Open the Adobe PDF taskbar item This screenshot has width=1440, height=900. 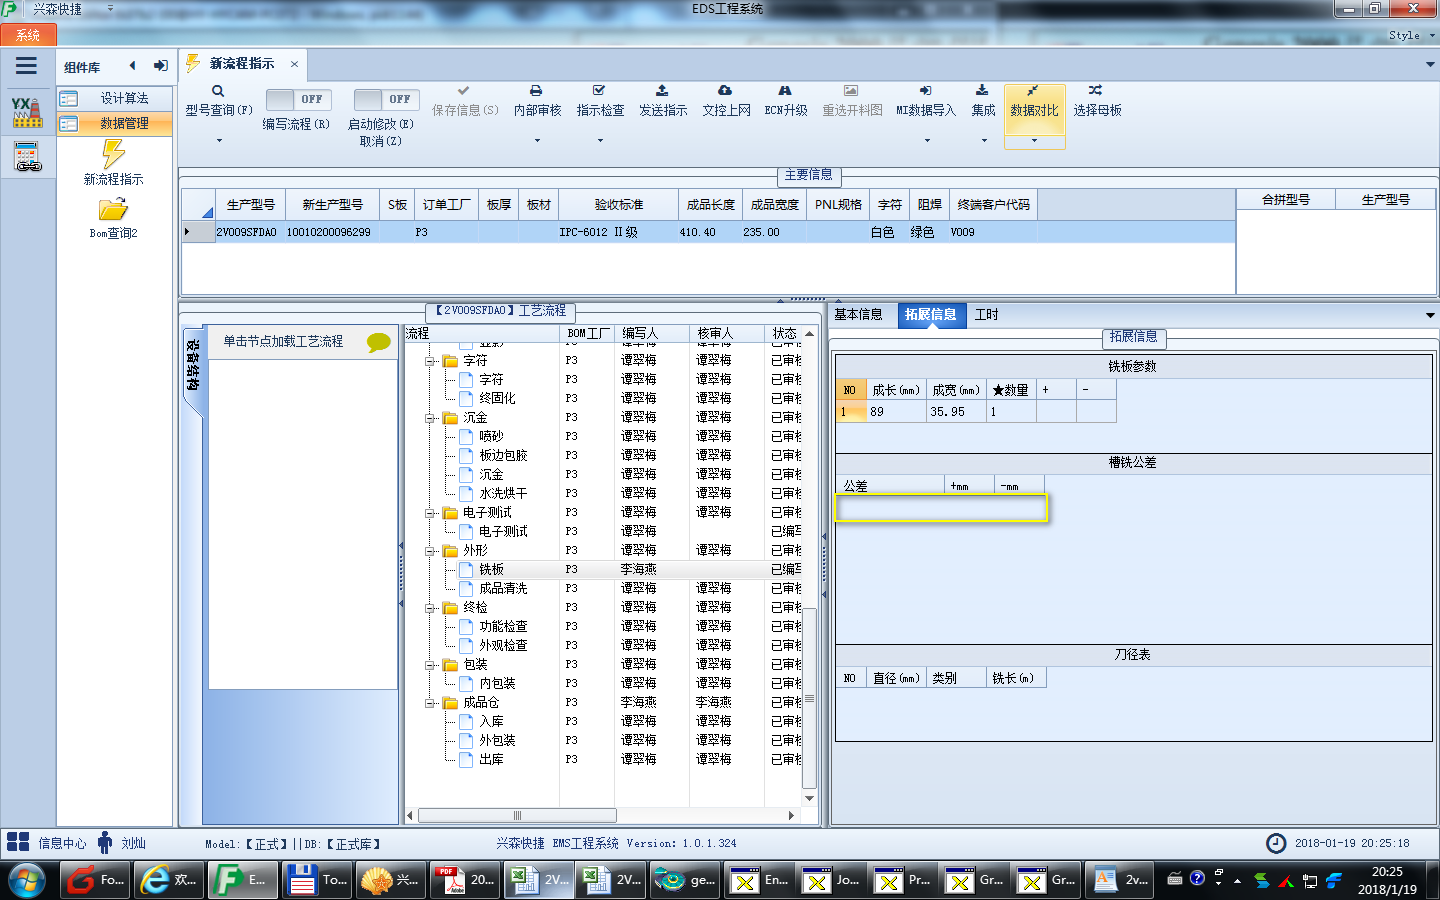pyautogui.click(x=465, y=880)
